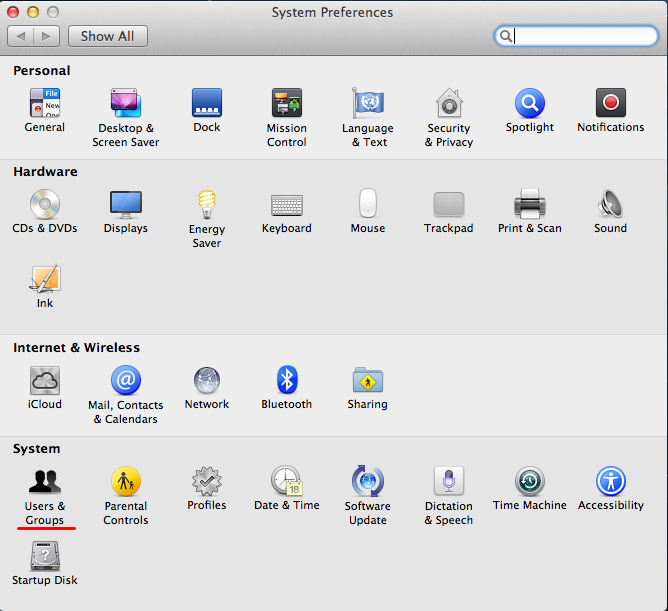Go forward using the right arrow button
668x611 pixels.
pyautogui.click(x=47, y=36)
